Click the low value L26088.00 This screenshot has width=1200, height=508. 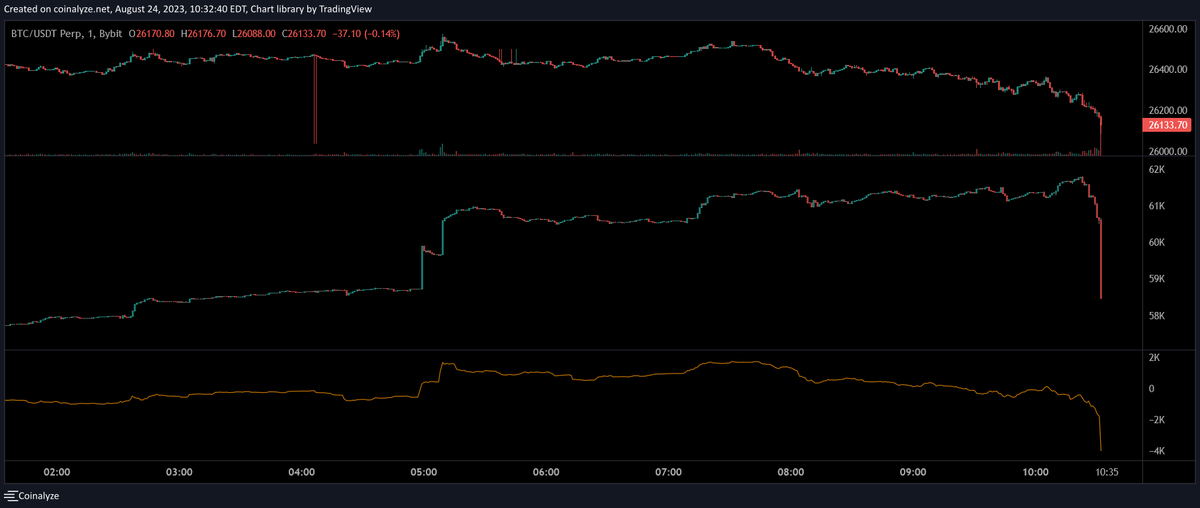click(254, 34)
